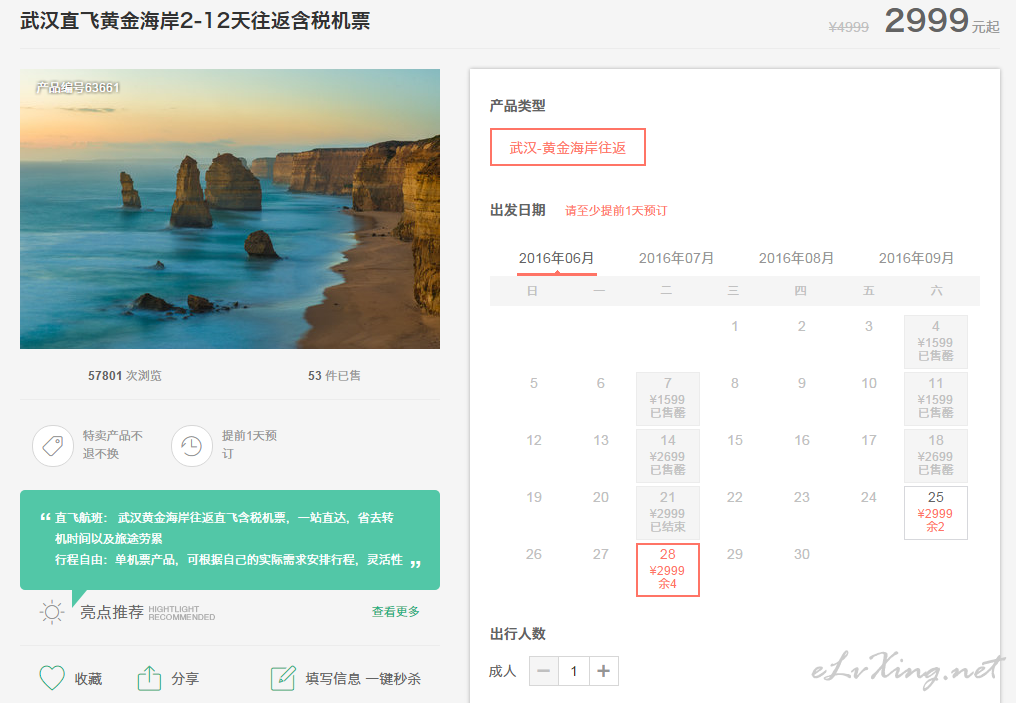Select departure date June 28 ¥2999

(x=668, y=570)
